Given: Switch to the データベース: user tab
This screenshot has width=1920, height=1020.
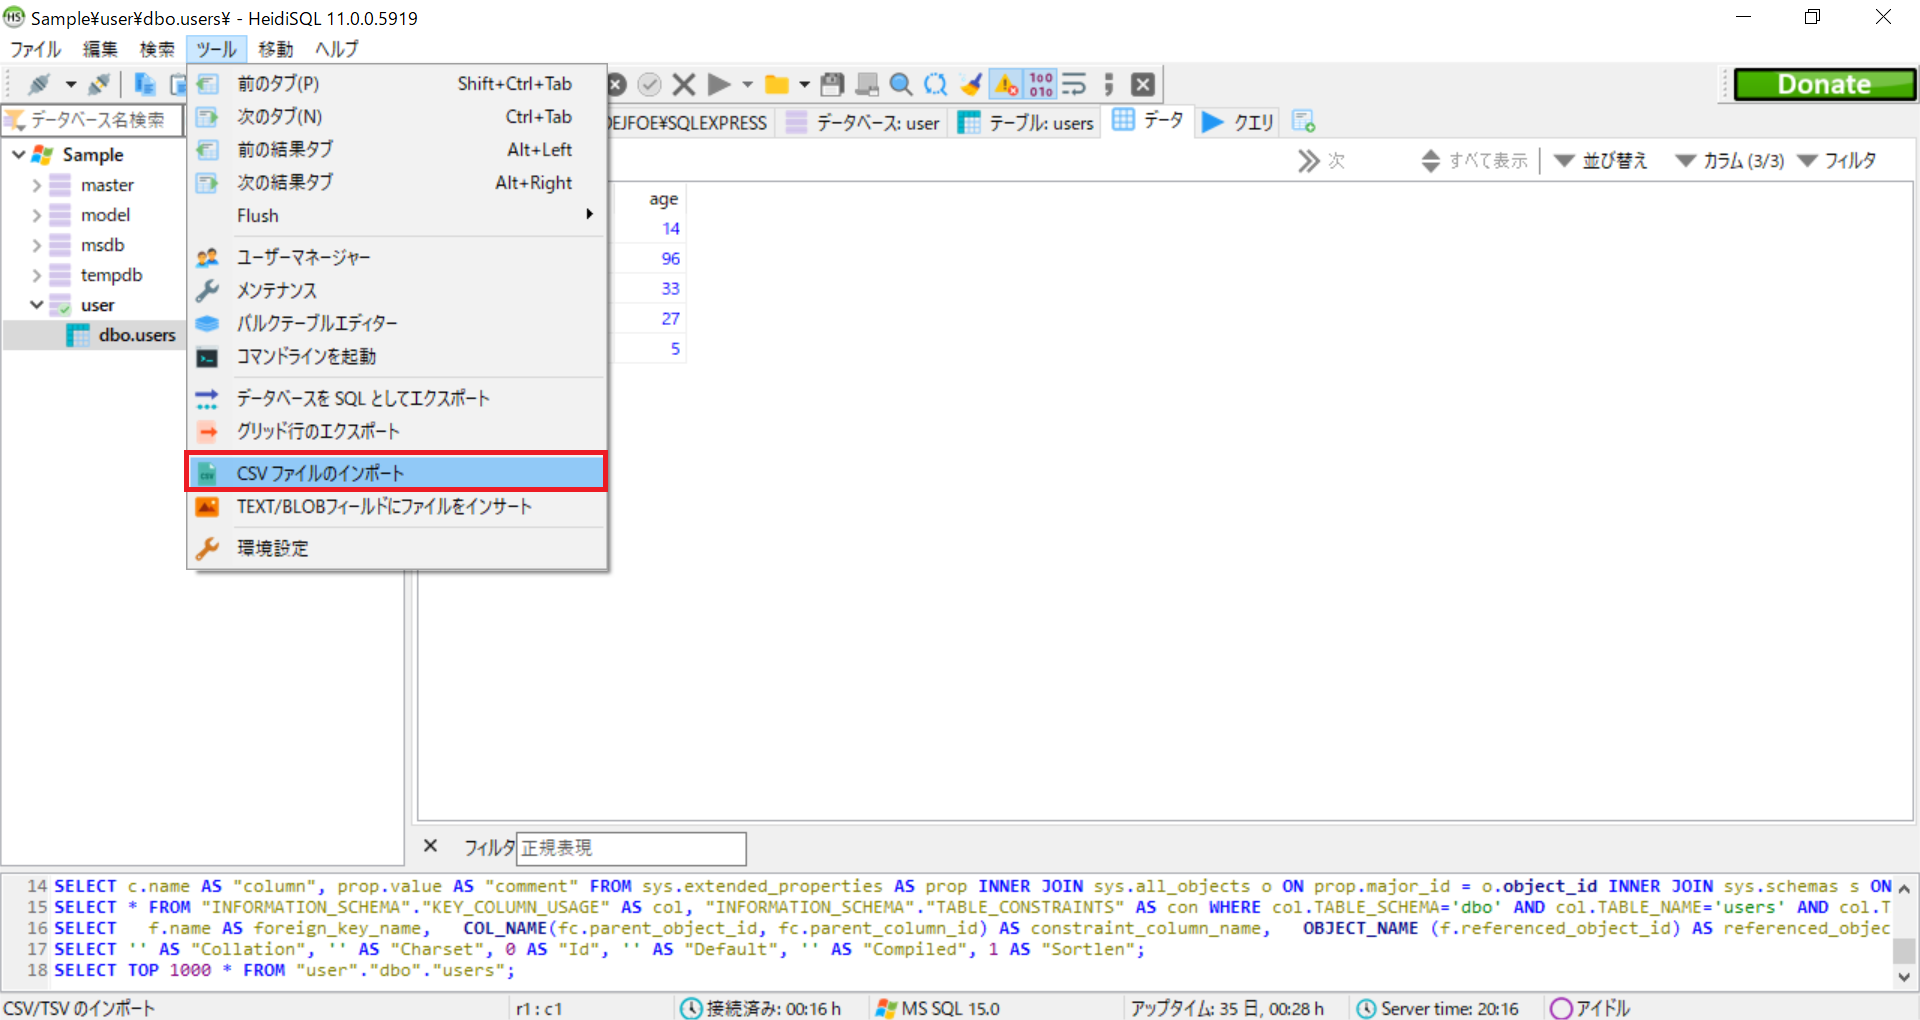Looking at the screenshot, I should click(x=864, y=123).
